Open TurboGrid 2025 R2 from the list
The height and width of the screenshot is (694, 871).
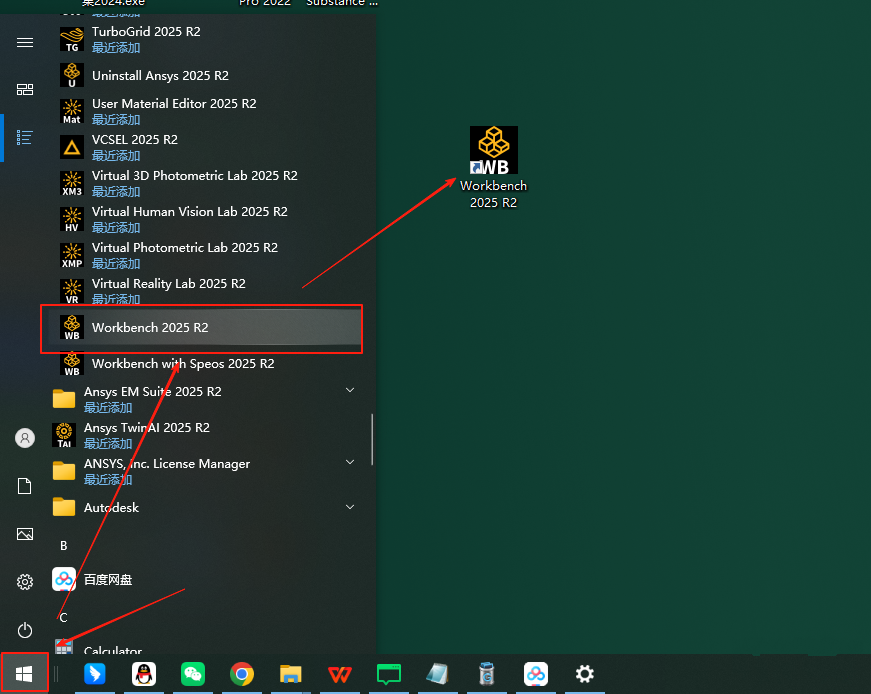tap(145, 32)
